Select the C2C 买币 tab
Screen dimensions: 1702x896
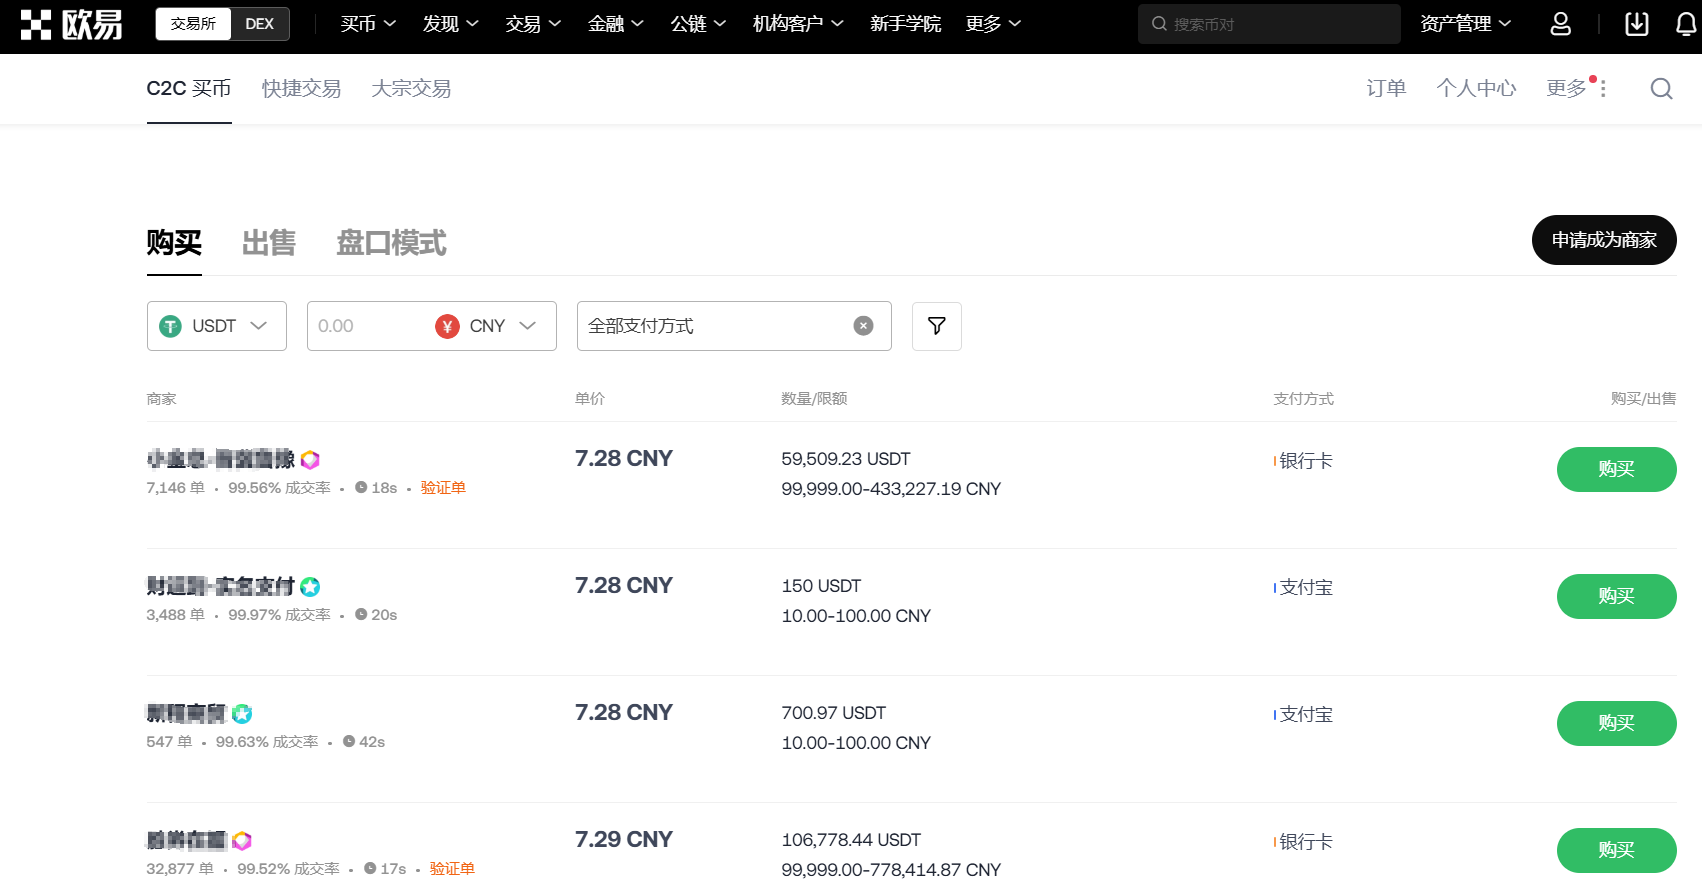point(189,89)
